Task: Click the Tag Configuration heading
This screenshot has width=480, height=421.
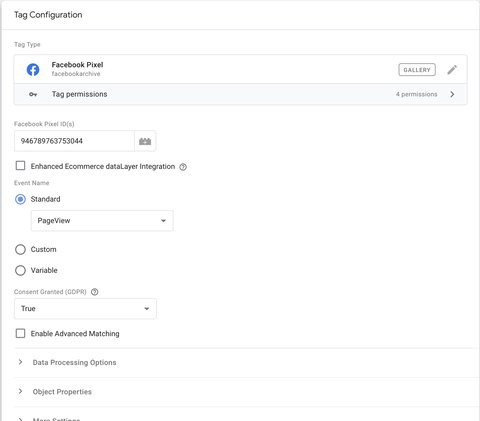Action: tap(48, 15)
